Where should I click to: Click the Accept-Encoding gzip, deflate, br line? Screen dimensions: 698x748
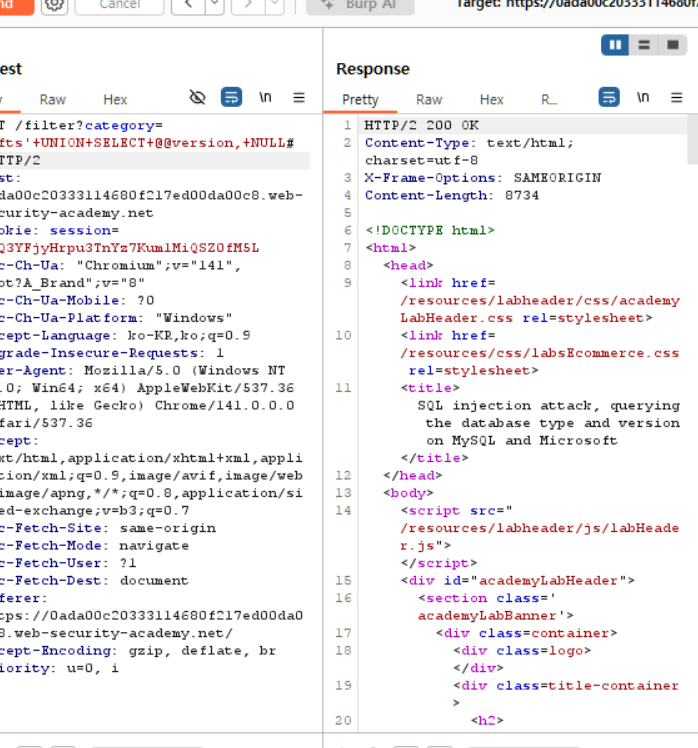[x=138, y=651]
